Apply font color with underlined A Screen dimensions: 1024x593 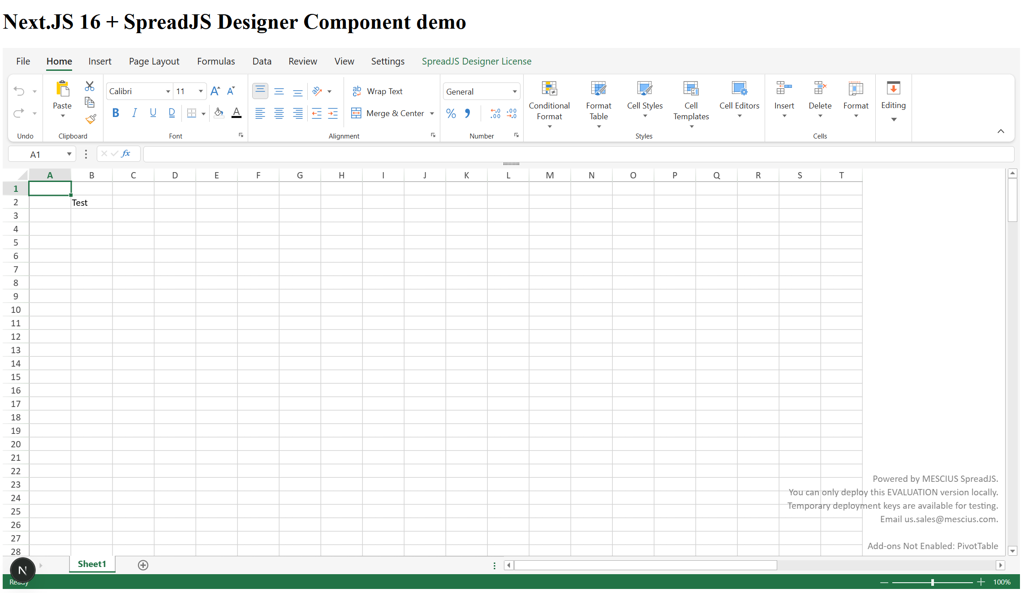236,113
